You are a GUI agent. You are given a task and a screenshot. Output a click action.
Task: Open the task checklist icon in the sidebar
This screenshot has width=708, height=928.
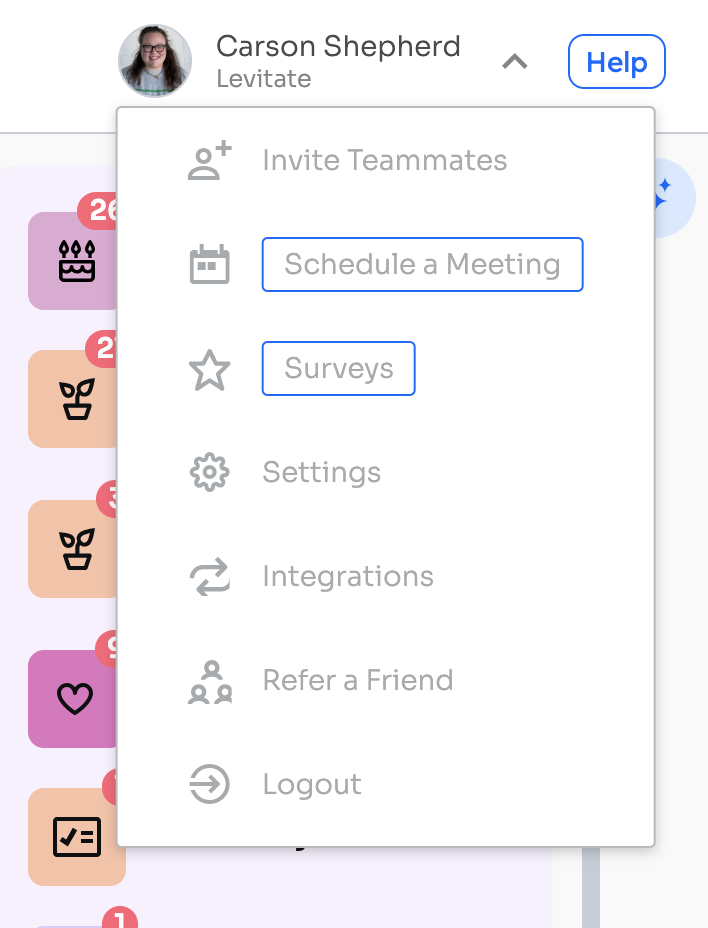point(77,836)
